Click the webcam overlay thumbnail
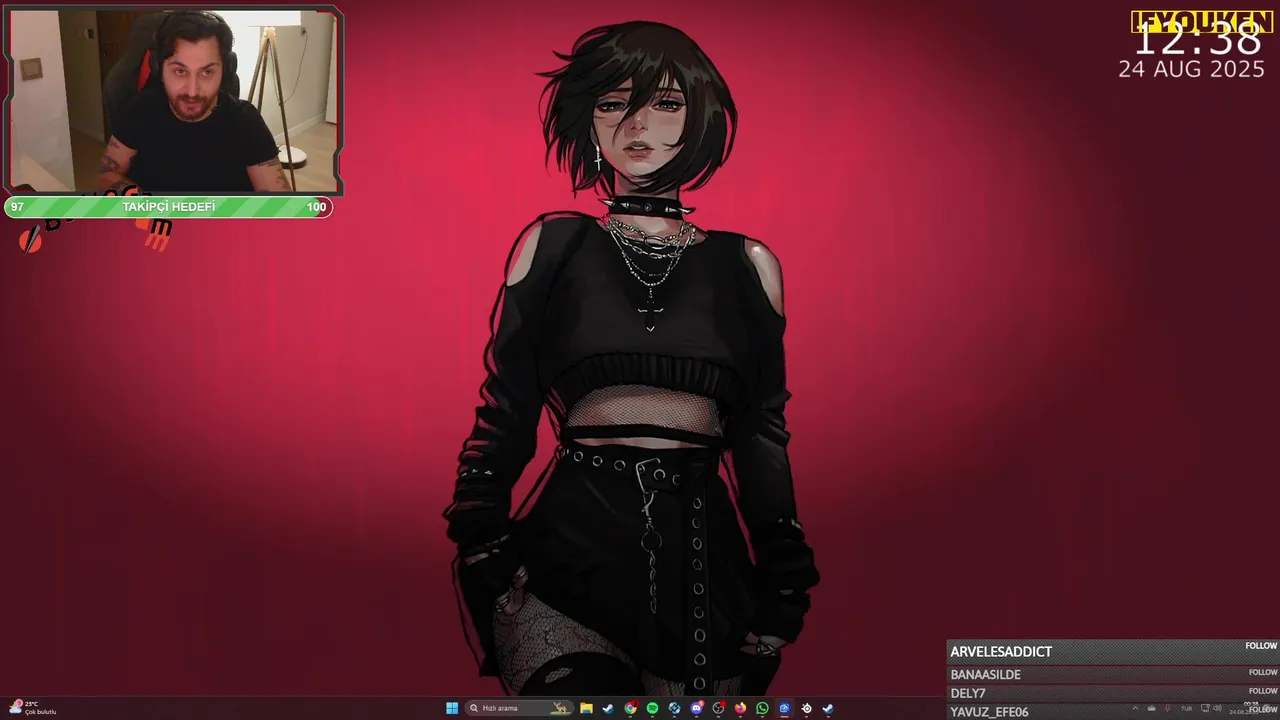This screenshot has height=720, width=1280. [x=174, y=100]
